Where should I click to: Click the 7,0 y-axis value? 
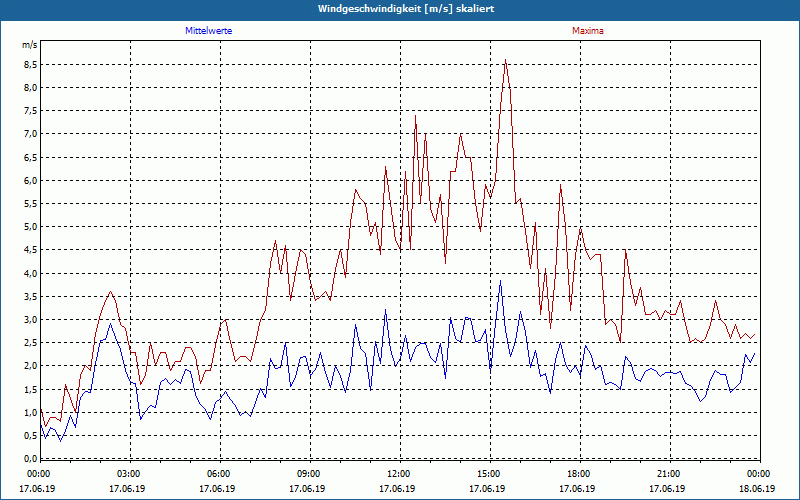[x=31, y=134]
